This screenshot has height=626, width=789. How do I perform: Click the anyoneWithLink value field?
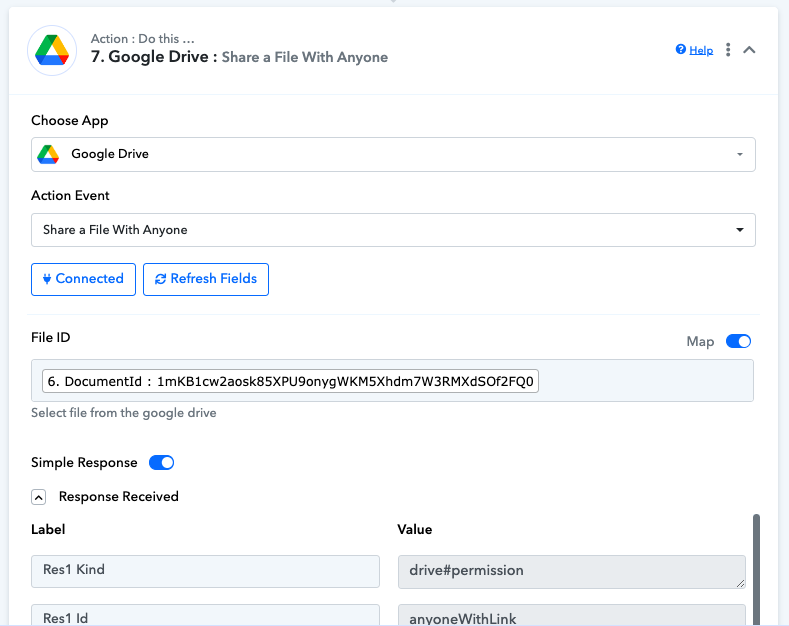(x=572, y=615)
